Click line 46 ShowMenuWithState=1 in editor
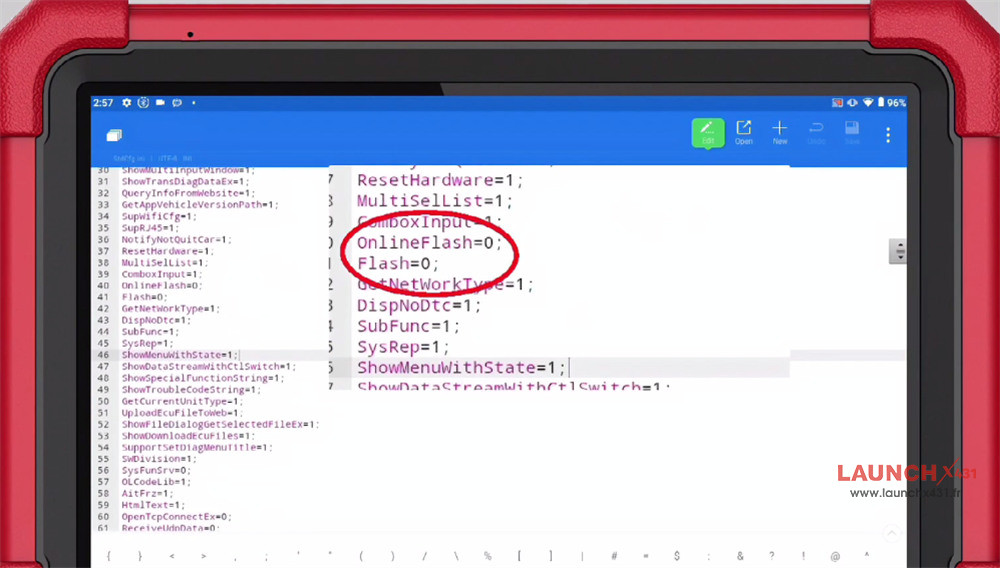Screen dimensions: 1000x568 coord(180,355)
